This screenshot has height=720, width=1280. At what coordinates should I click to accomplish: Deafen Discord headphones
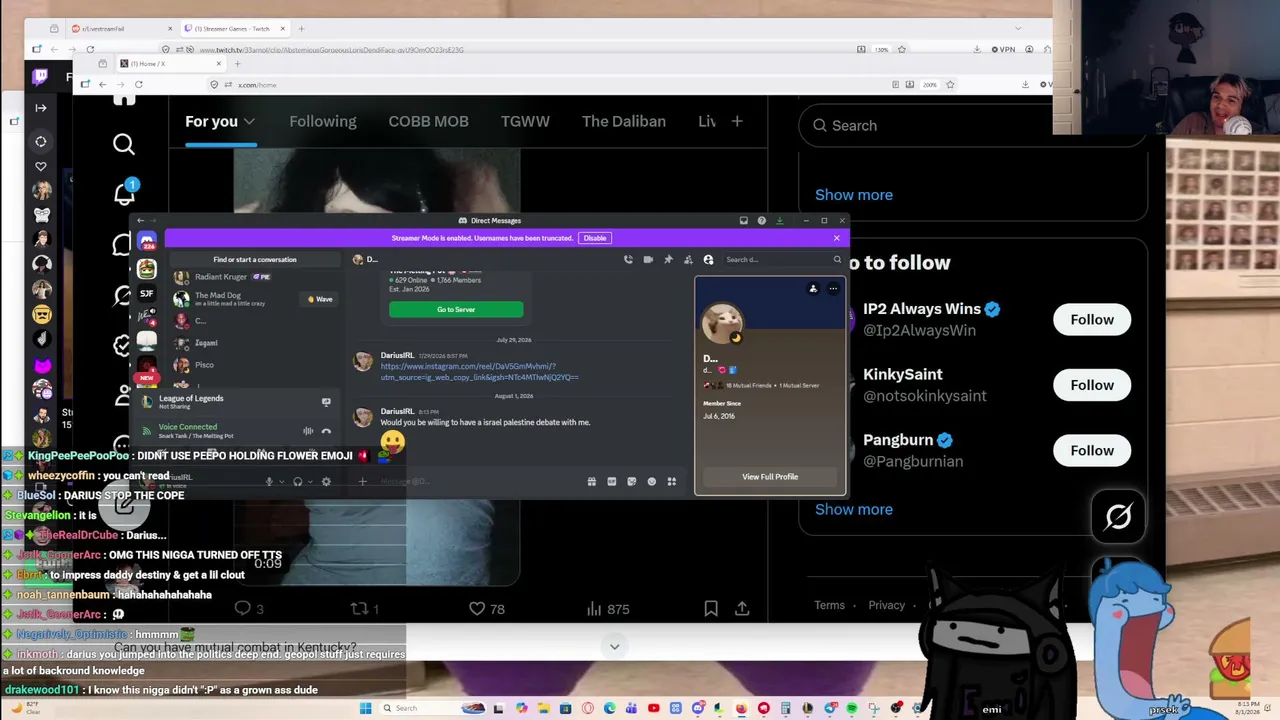pyautogui.click(x=297, y=482)
